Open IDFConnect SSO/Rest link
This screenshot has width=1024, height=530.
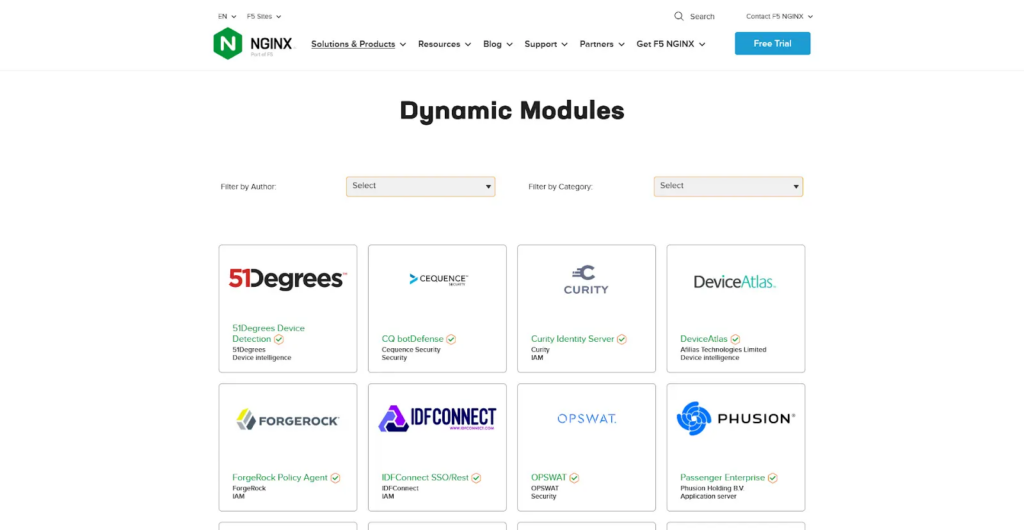point(425,478)
